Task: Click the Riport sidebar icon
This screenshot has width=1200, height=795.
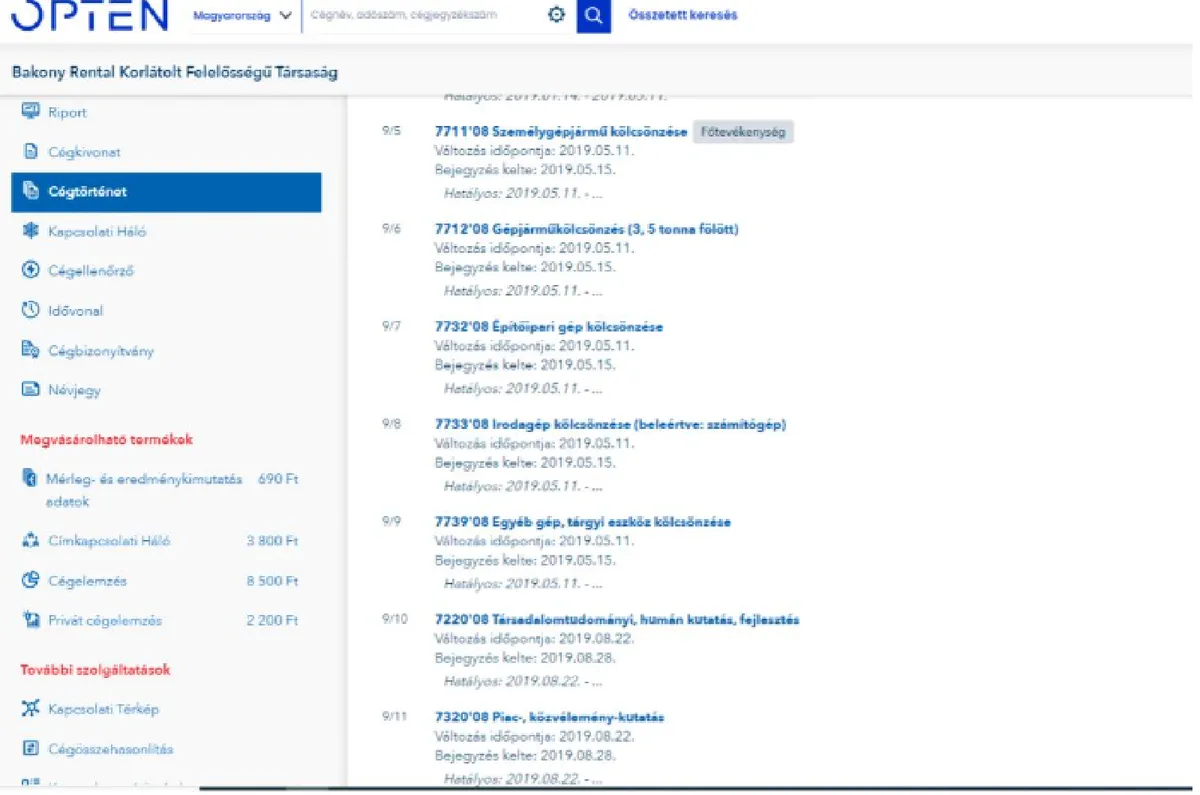Action: tap(30, 112)
